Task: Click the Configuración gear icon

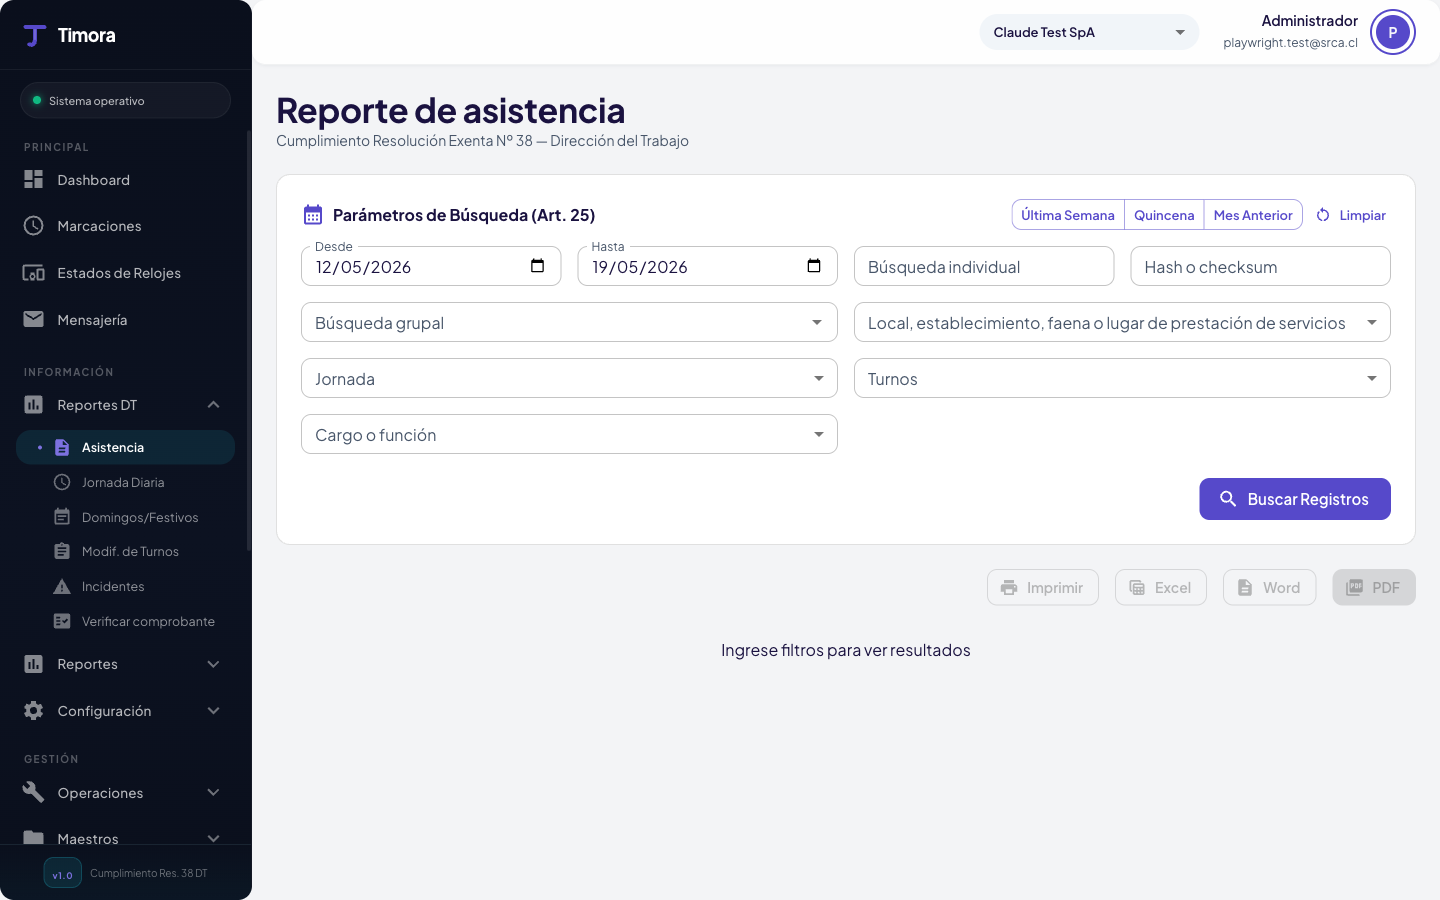Action: point(34,710)
